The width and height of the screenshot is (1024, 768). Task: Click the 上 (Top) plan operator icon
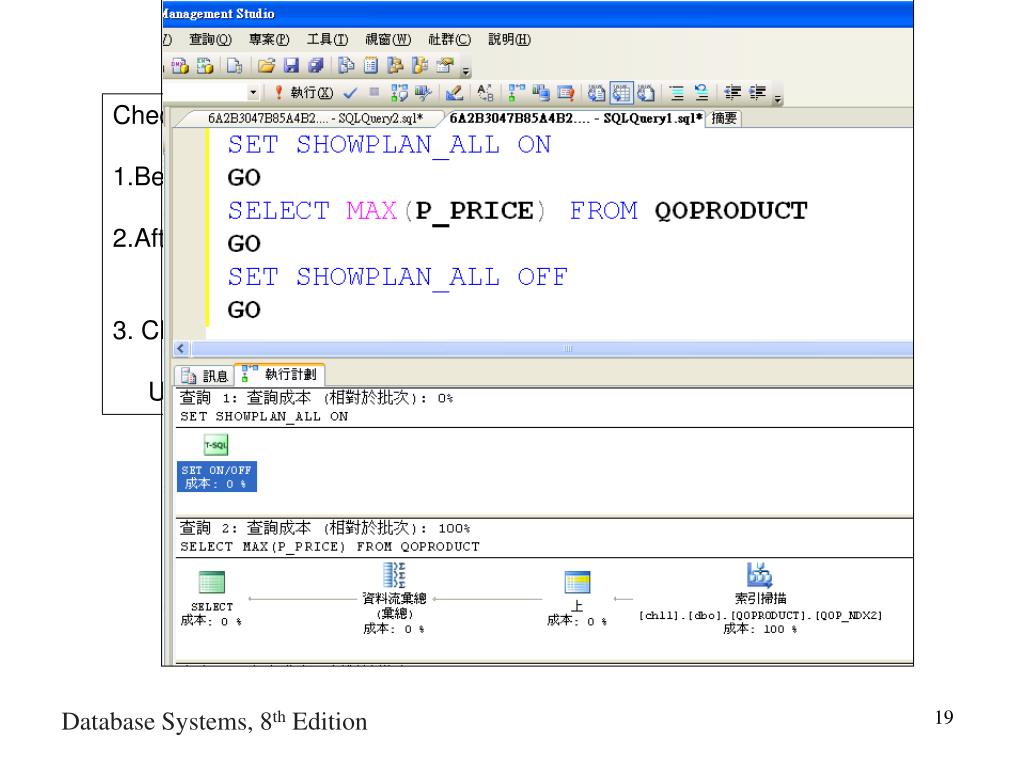[x=577, y=582]
